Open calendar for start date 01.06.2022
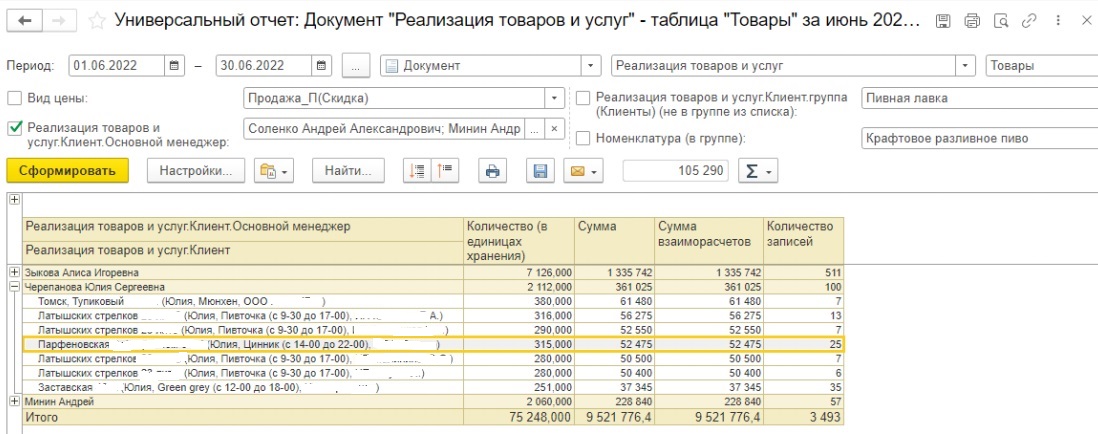 coord(176,66)
